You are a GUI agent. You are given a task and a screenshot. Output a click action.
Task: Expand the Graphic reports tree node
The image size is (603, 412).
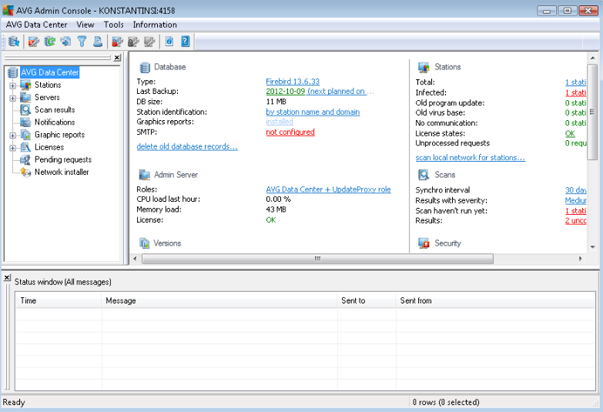13,135
